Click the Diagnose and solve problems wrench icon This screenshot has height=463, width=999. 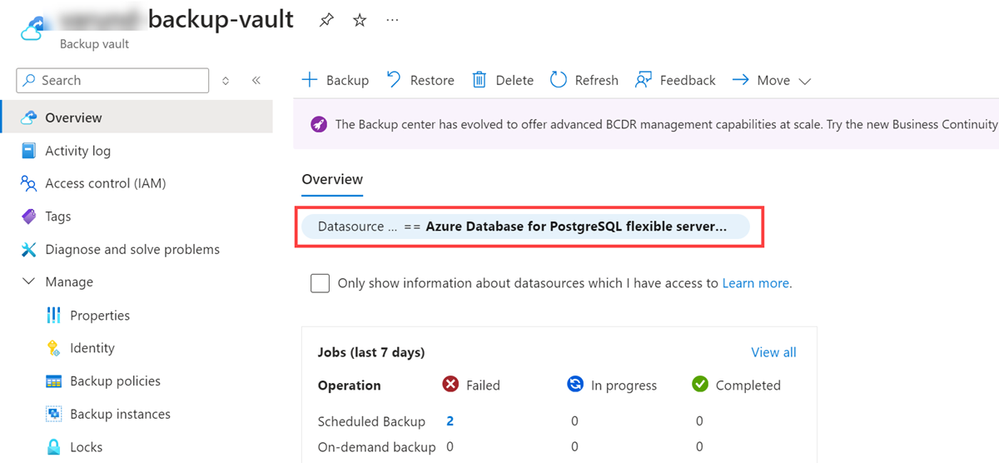(x=29, y=250)
